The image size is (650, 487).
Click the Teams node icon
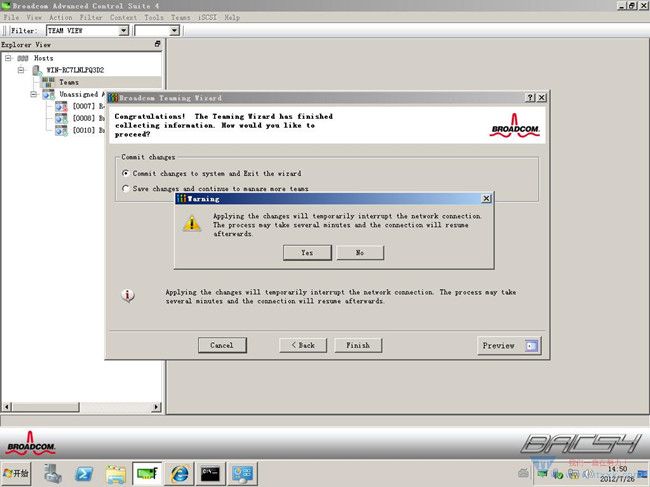pos(48,82)
